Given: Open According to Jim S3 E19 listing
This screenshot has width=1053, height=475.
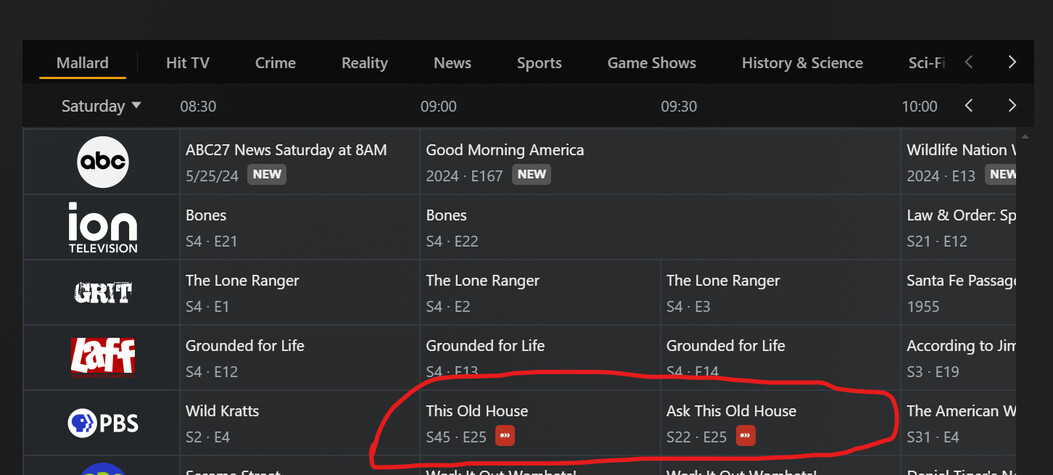Looking at the screenshot, I should click(x=958, y=357).
